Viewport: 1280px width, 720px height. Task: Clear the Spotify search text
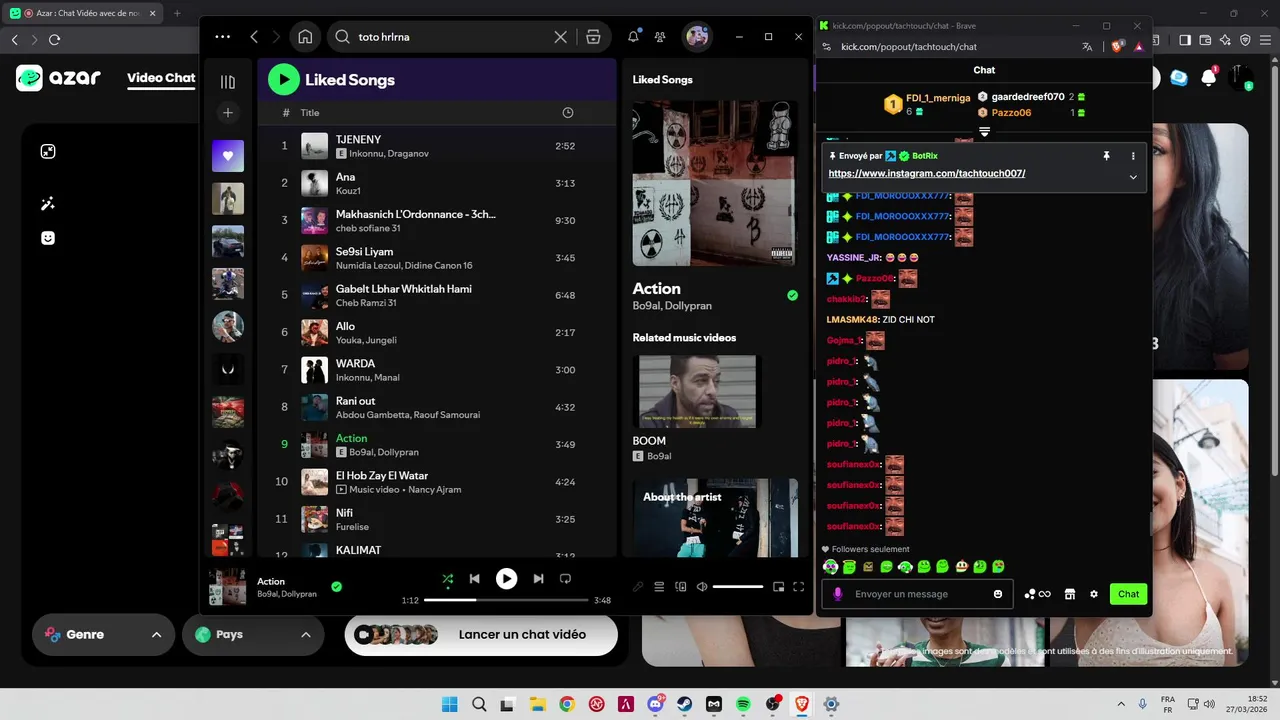point(561,37)
